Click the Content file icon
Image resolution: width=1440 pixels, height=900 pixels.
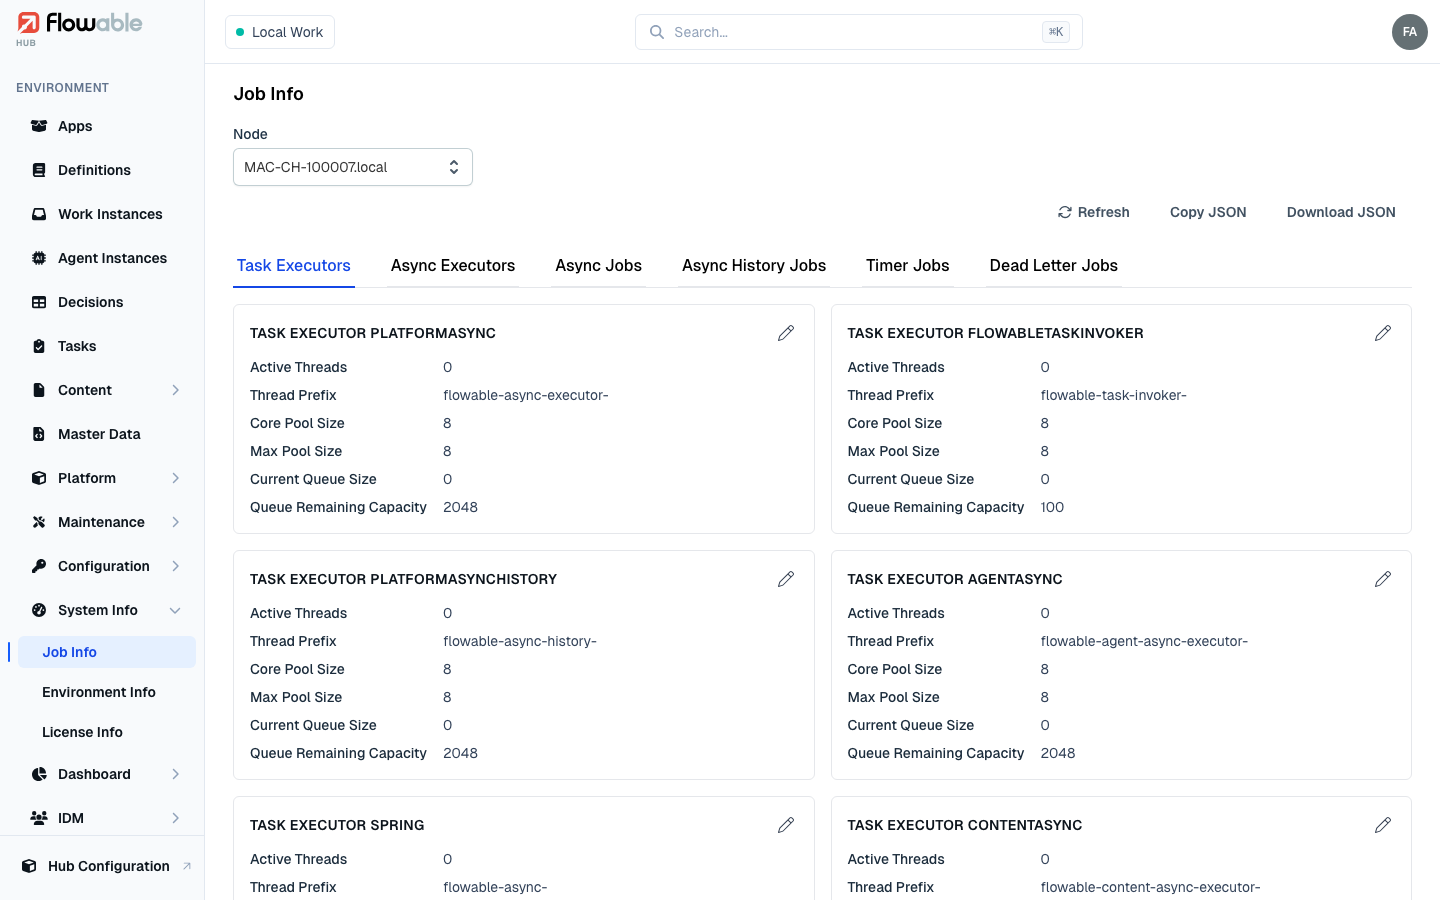39,390
